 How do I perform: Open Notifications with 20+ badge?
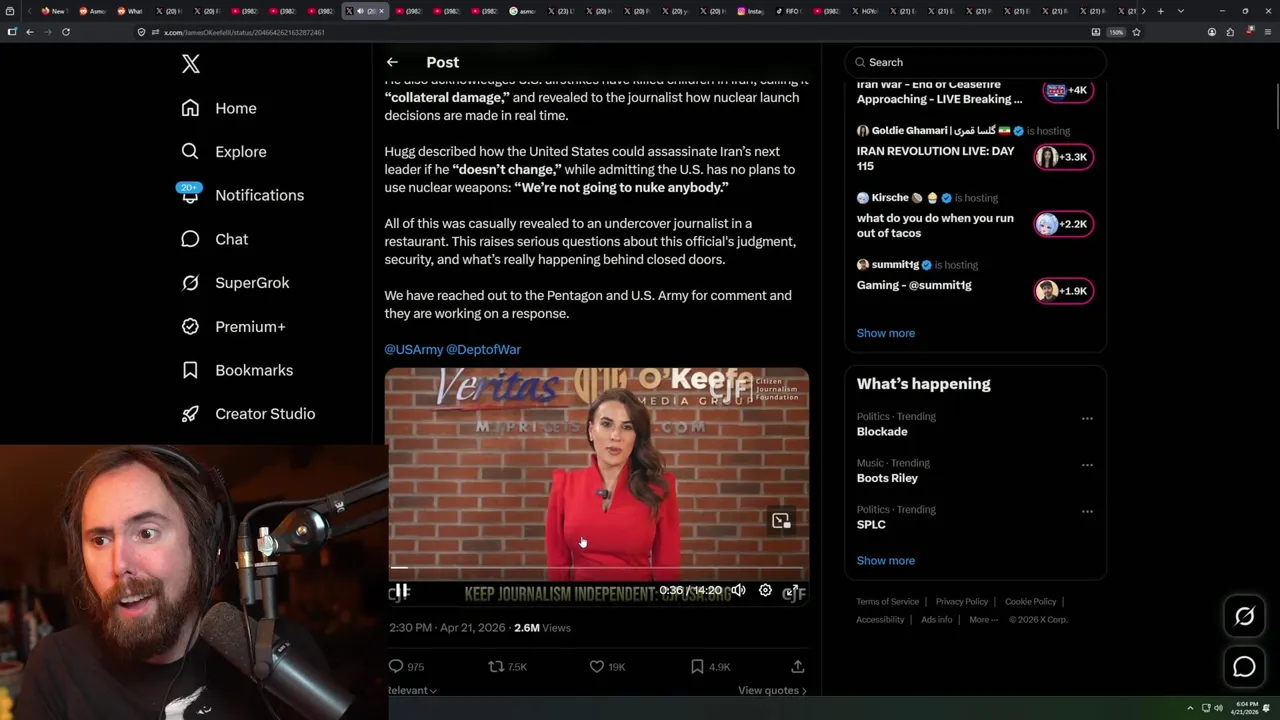click(242, 195)
